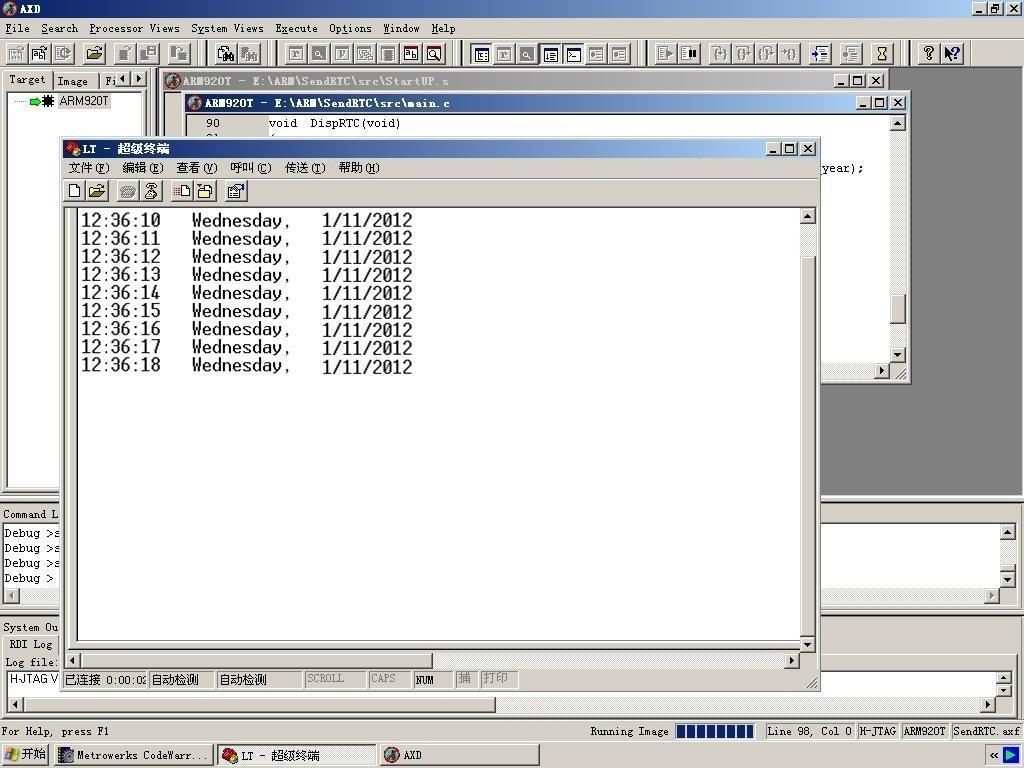This screenshot has height=768, width=1024.
Task: Click the Send file icon in HyperTerminal
Action: (x=182, y=191)
